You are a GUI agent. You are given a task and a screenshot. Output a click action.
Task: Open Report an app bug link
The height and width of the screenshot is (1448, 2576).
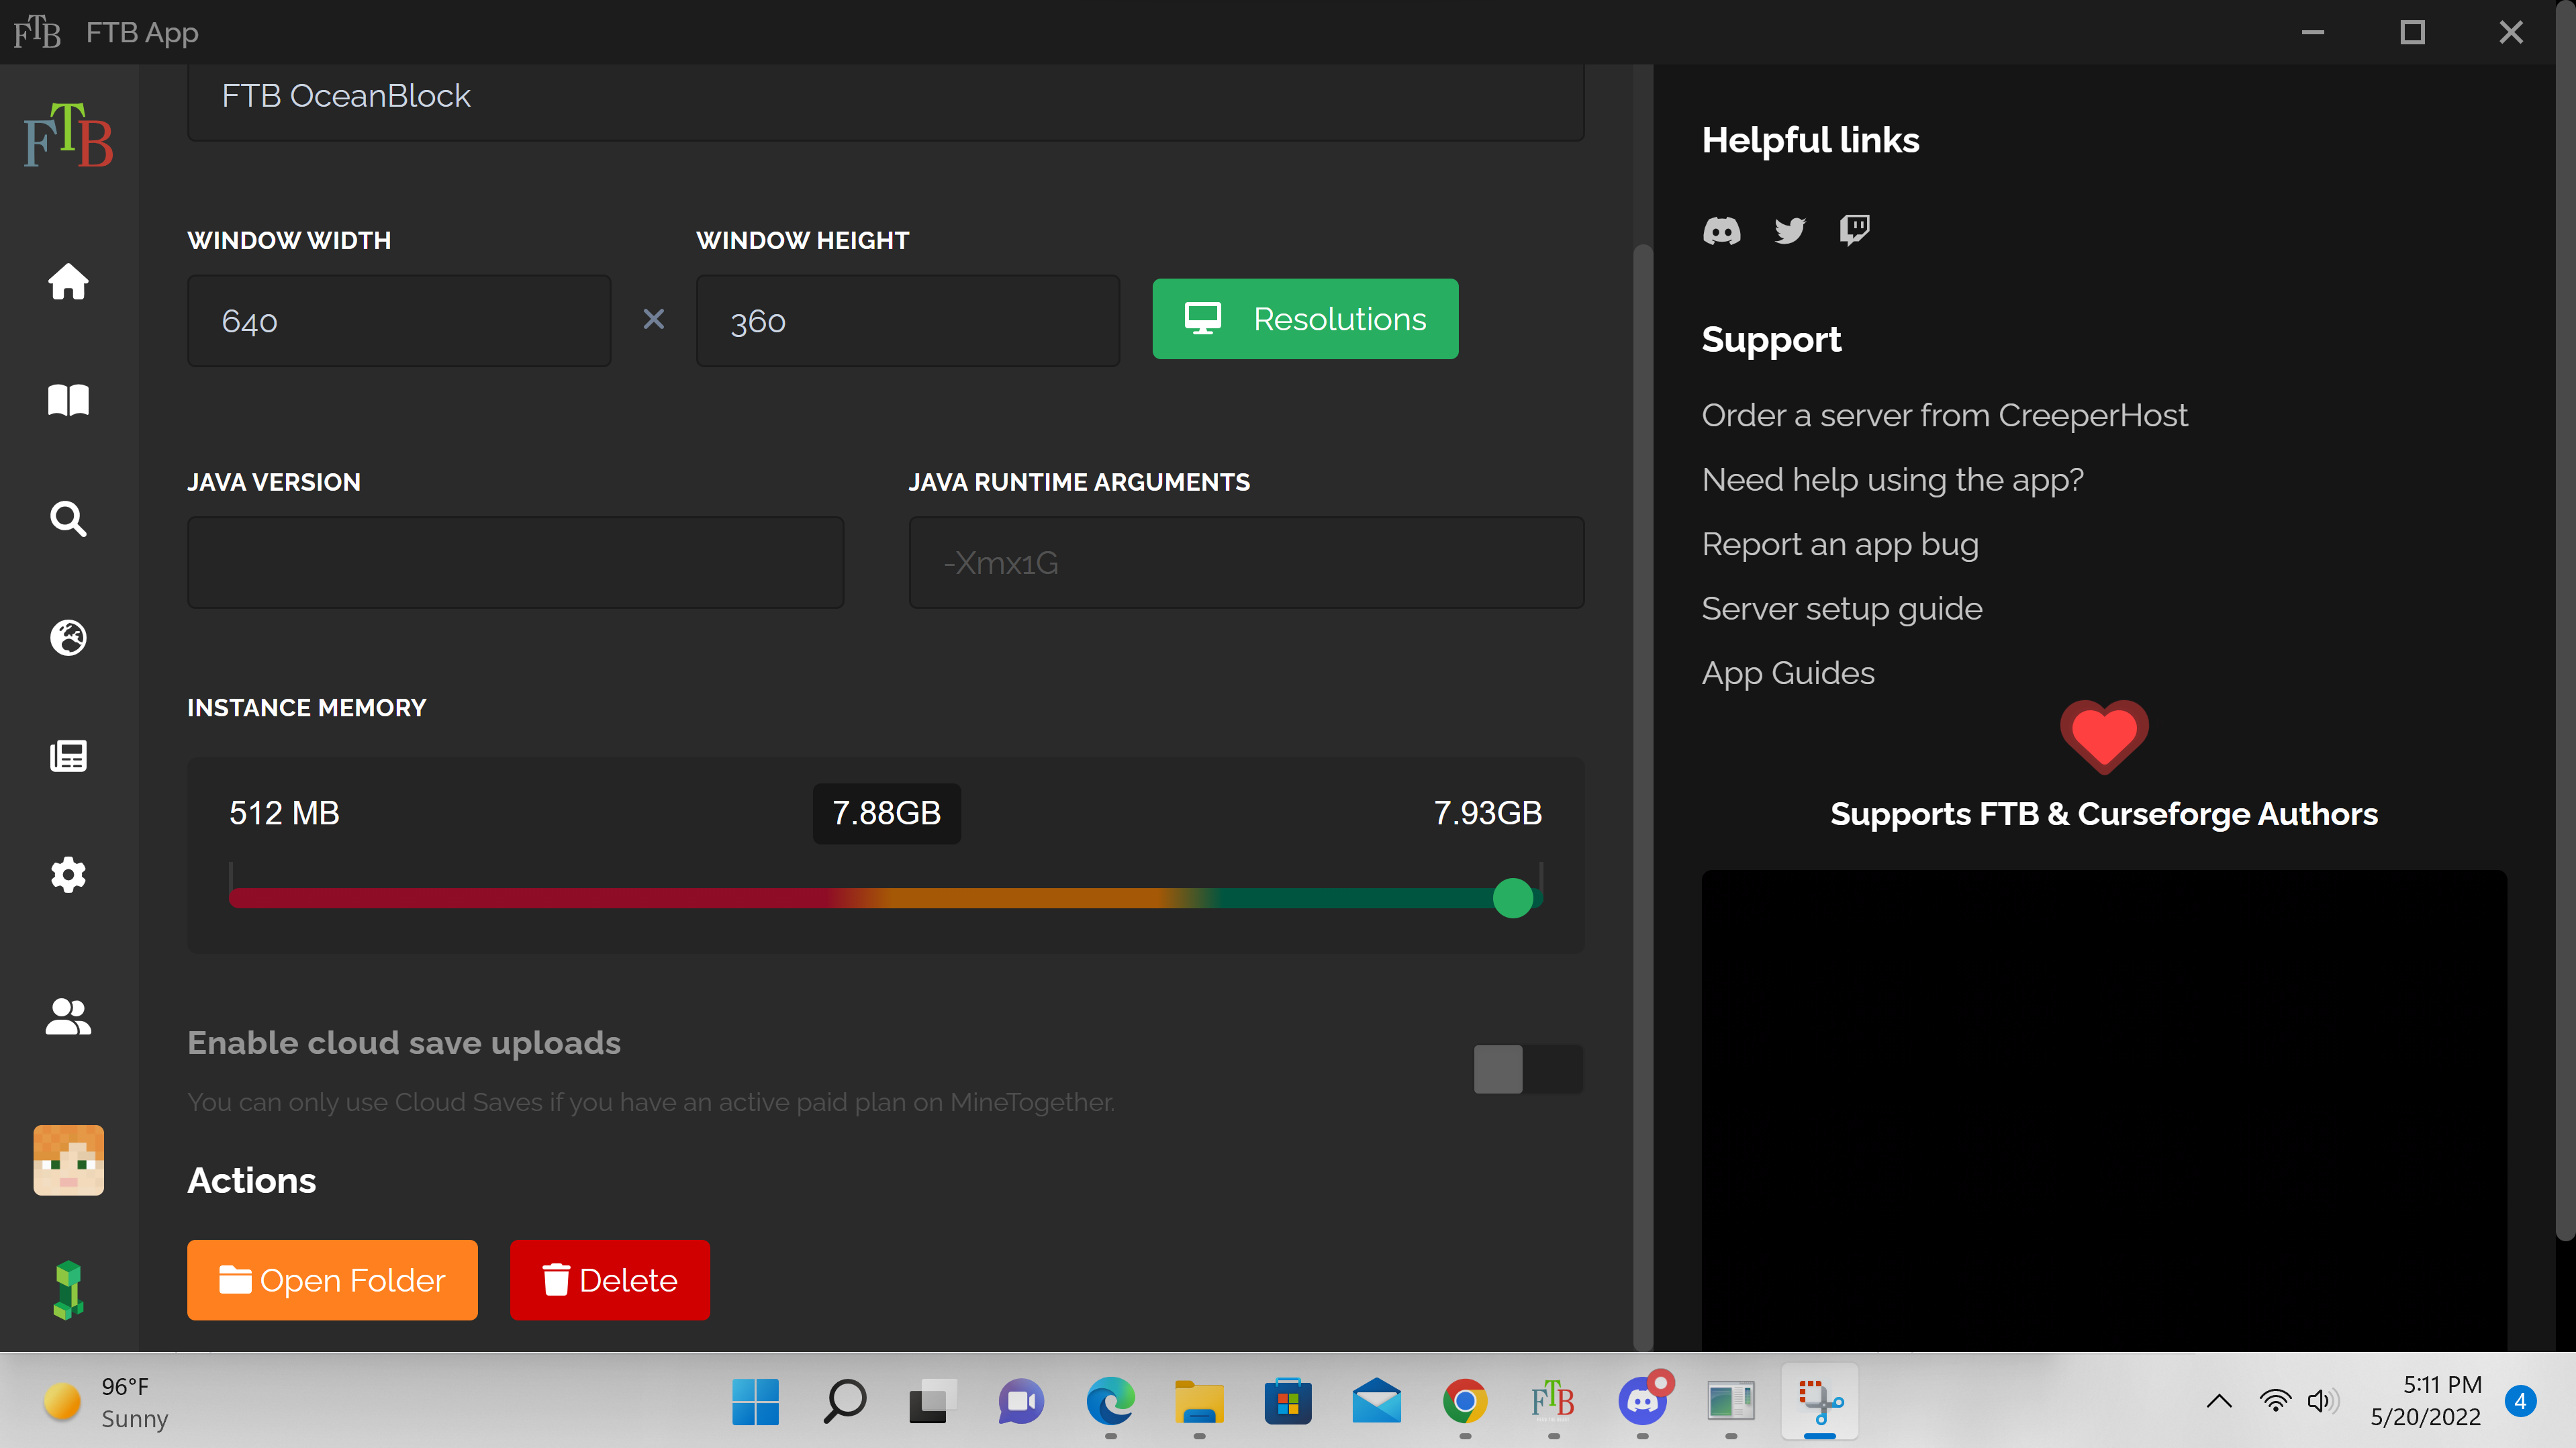pyautogui.click(x=1840, y=544)
